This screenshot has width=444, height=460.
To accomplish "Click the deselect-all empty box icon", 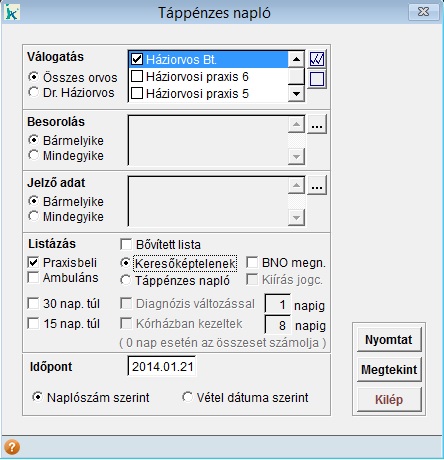I will pyautogui.click(x=317, y=79).
